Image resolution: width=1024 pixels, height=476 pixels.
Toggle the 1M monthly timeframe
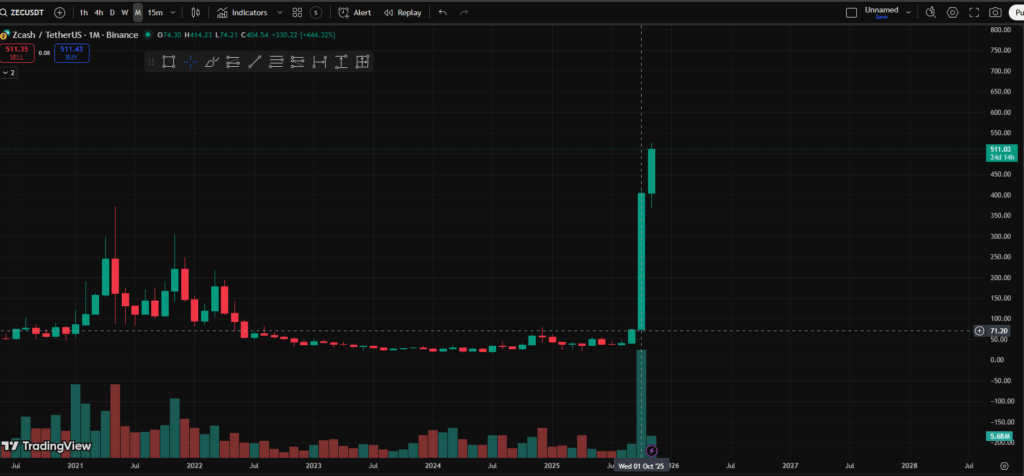[138, 13]
